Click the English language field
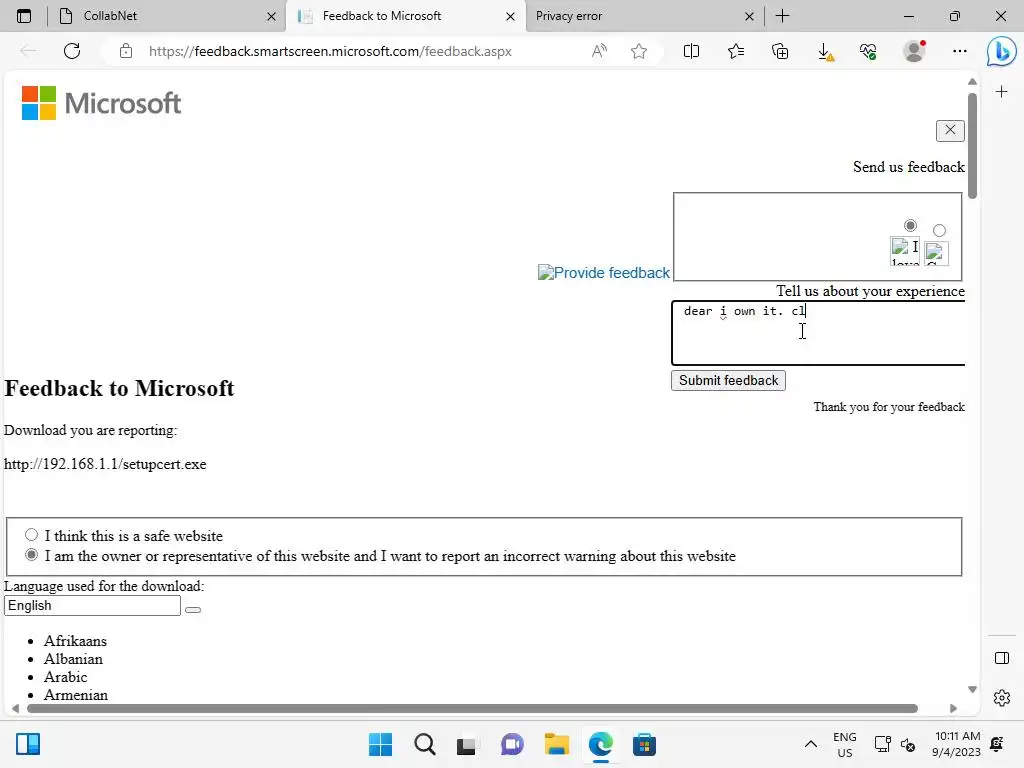This screenshot has height=768, width=1024. pyautogui.click(x=92, y=605)
